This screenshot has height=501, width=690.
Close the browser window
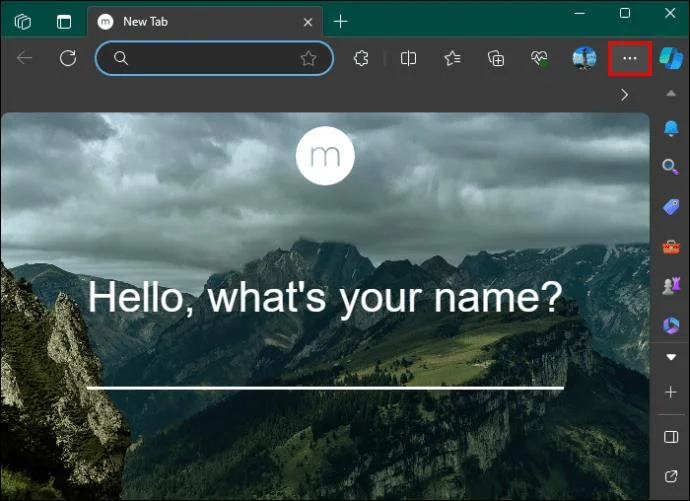tap(670, 13)
